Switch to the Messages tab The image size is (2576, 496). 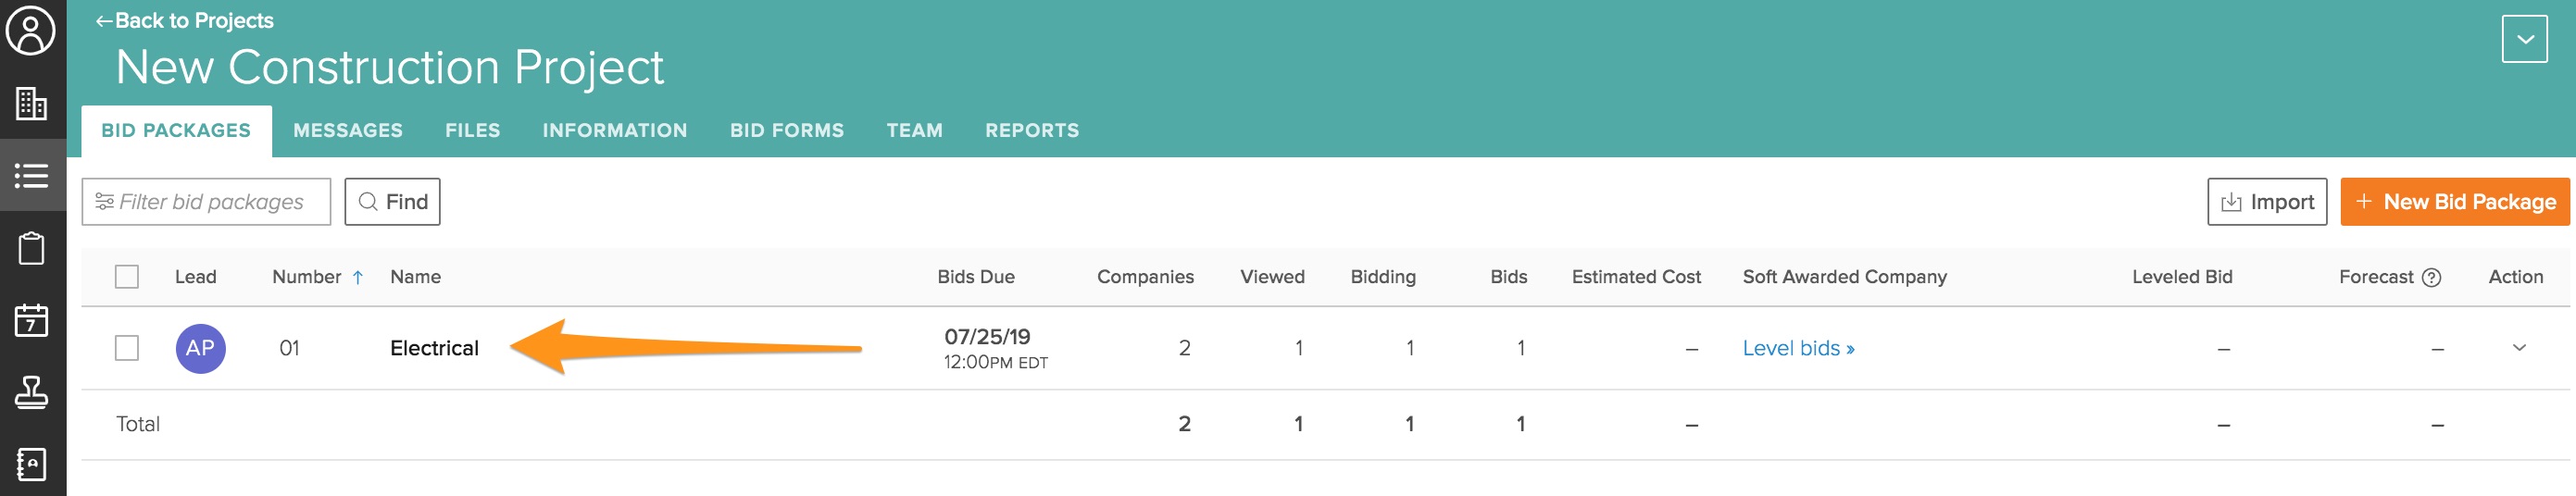(x=348, y=131)
